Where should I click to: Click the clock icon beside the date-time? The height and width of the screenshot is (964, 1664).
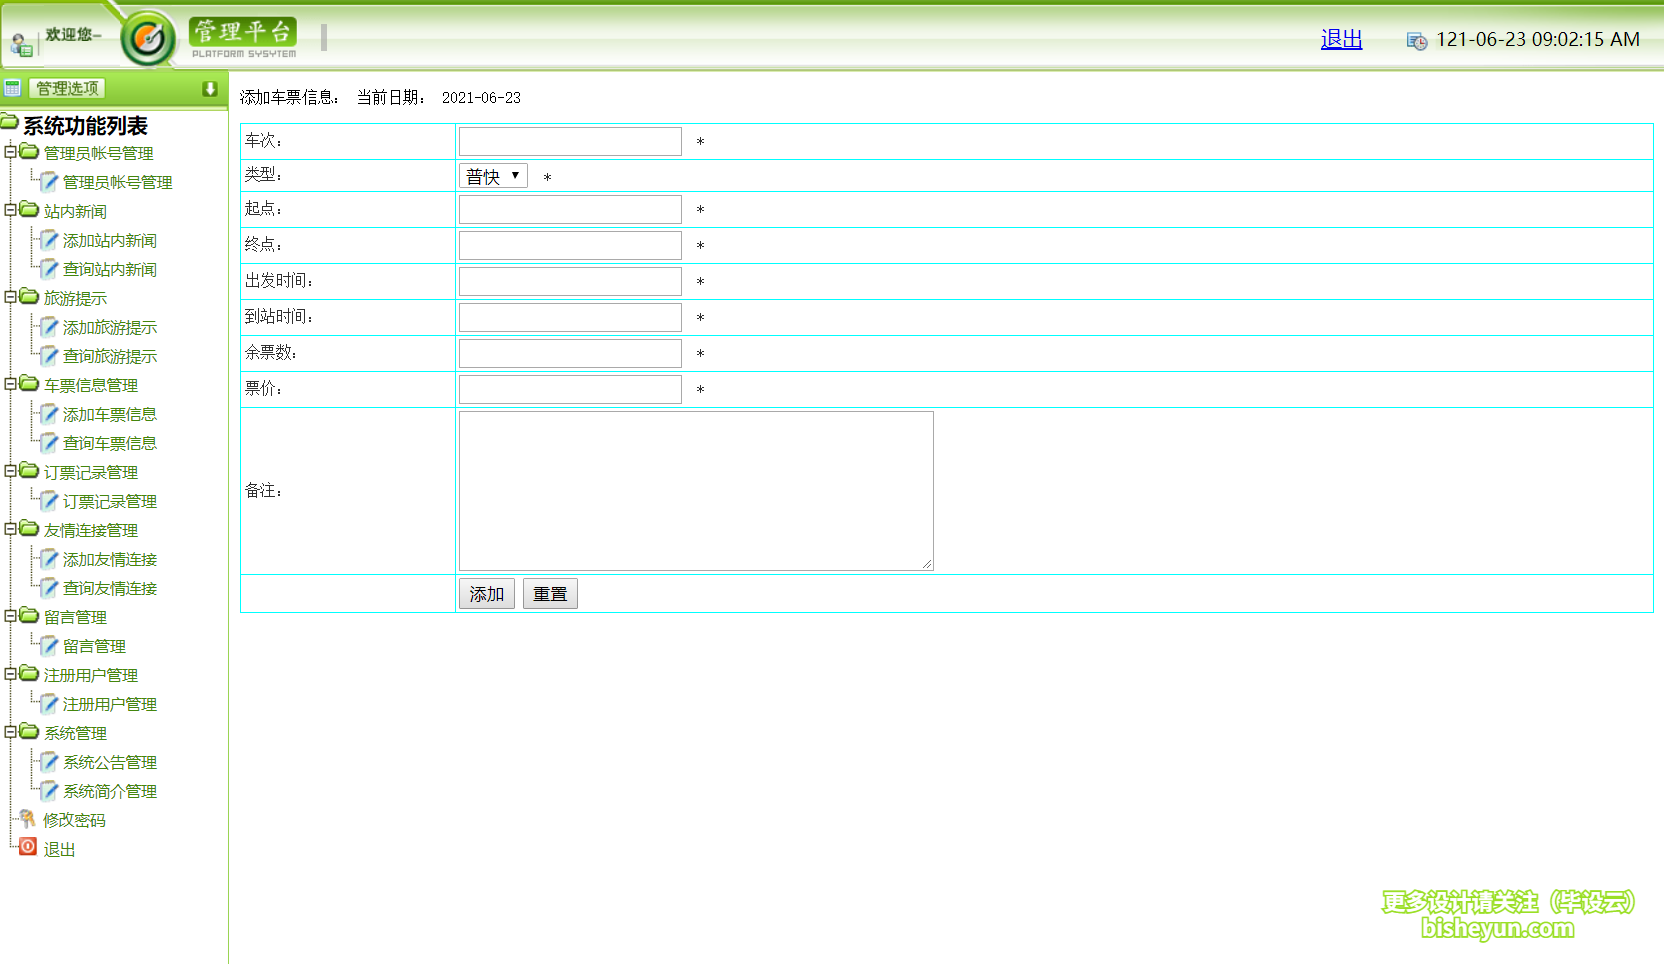pos(1416,41)
